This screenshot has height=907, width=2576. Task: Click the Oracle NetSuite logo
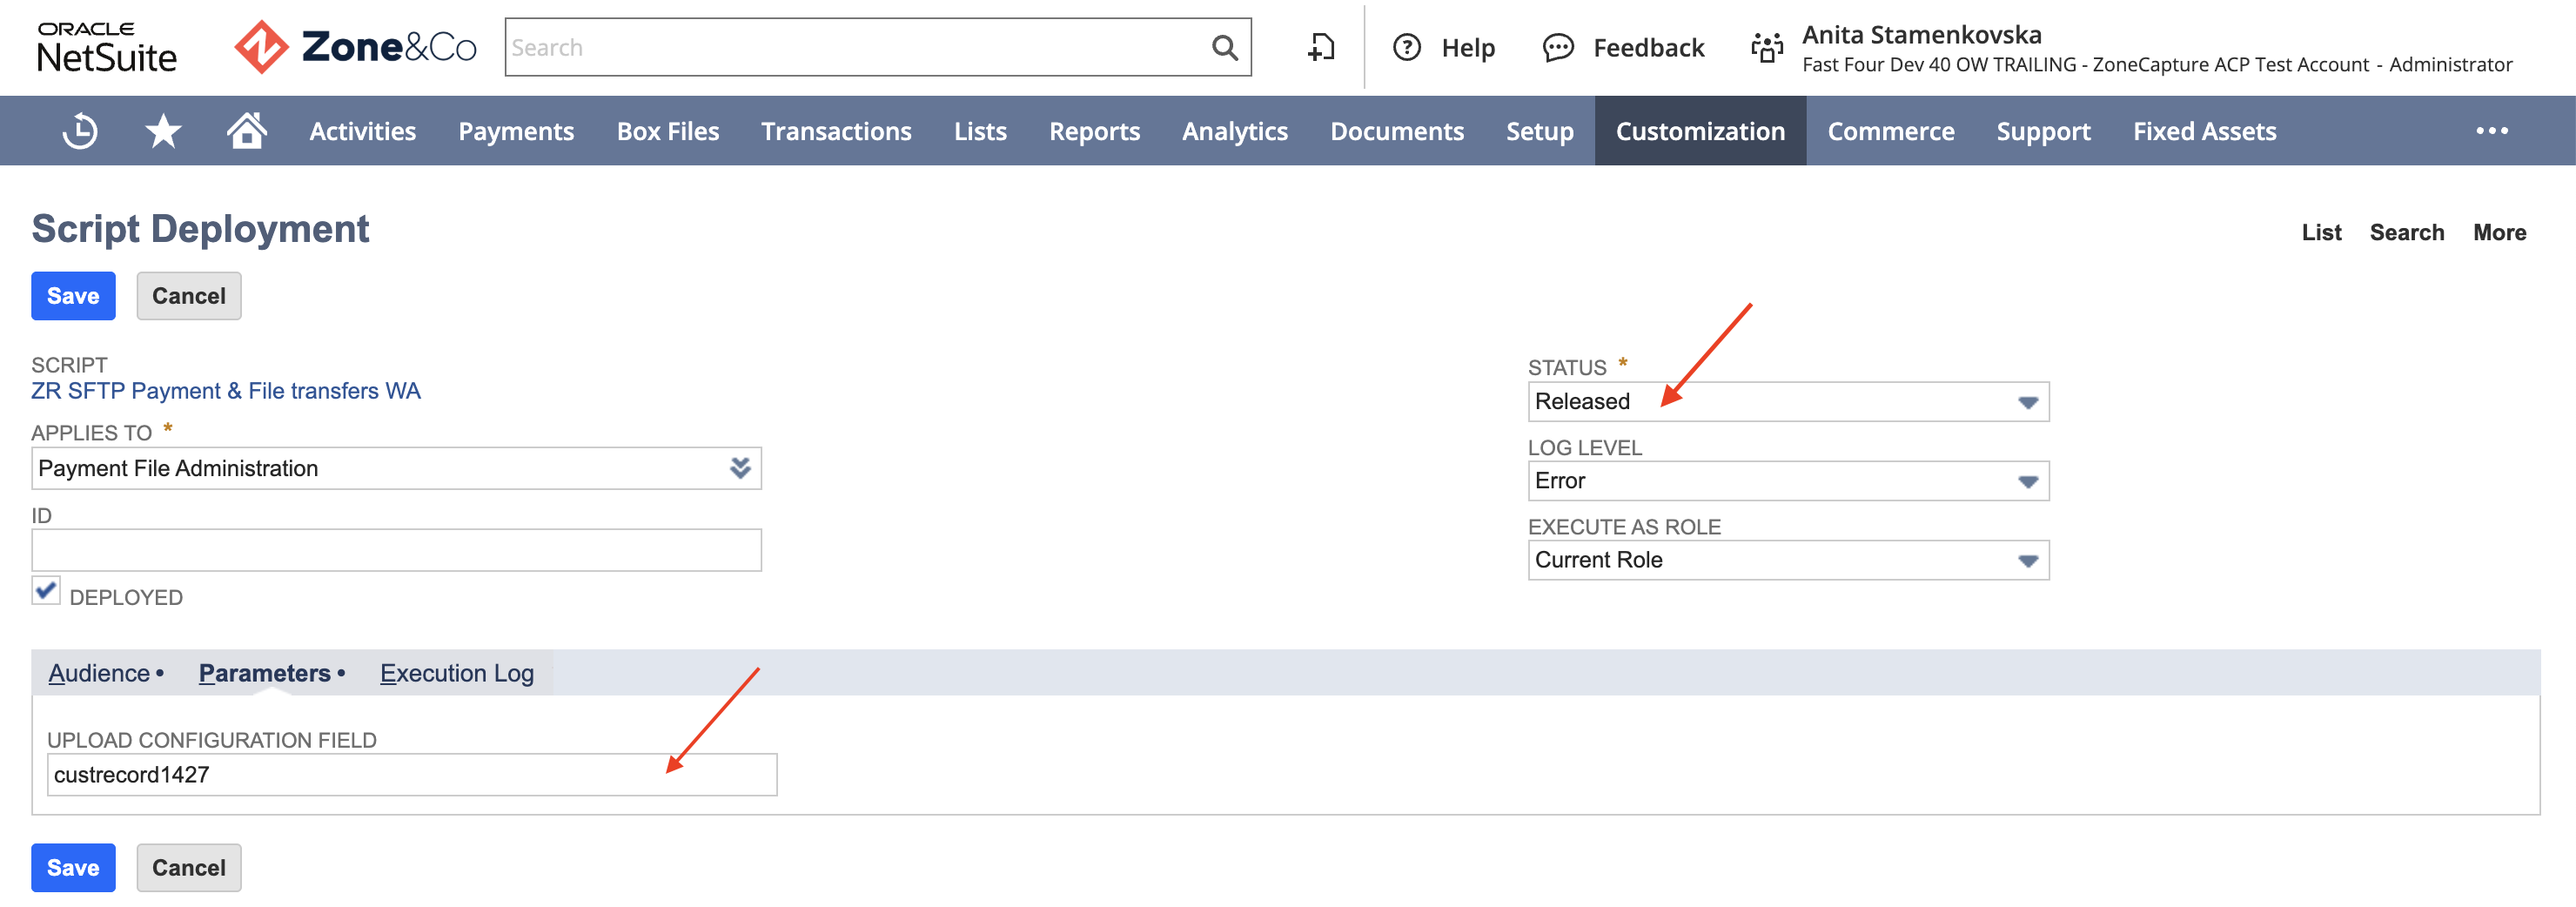106,47
